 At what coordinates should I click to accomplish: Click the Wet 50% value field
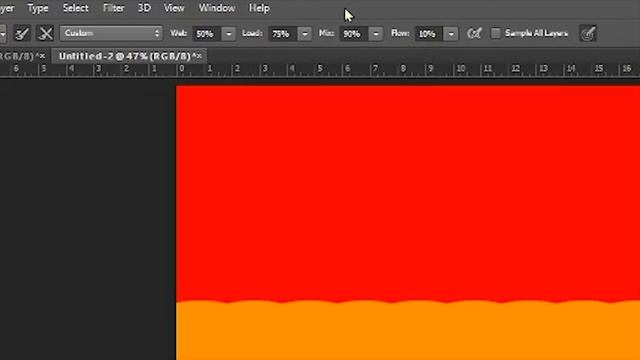(207, 33)
